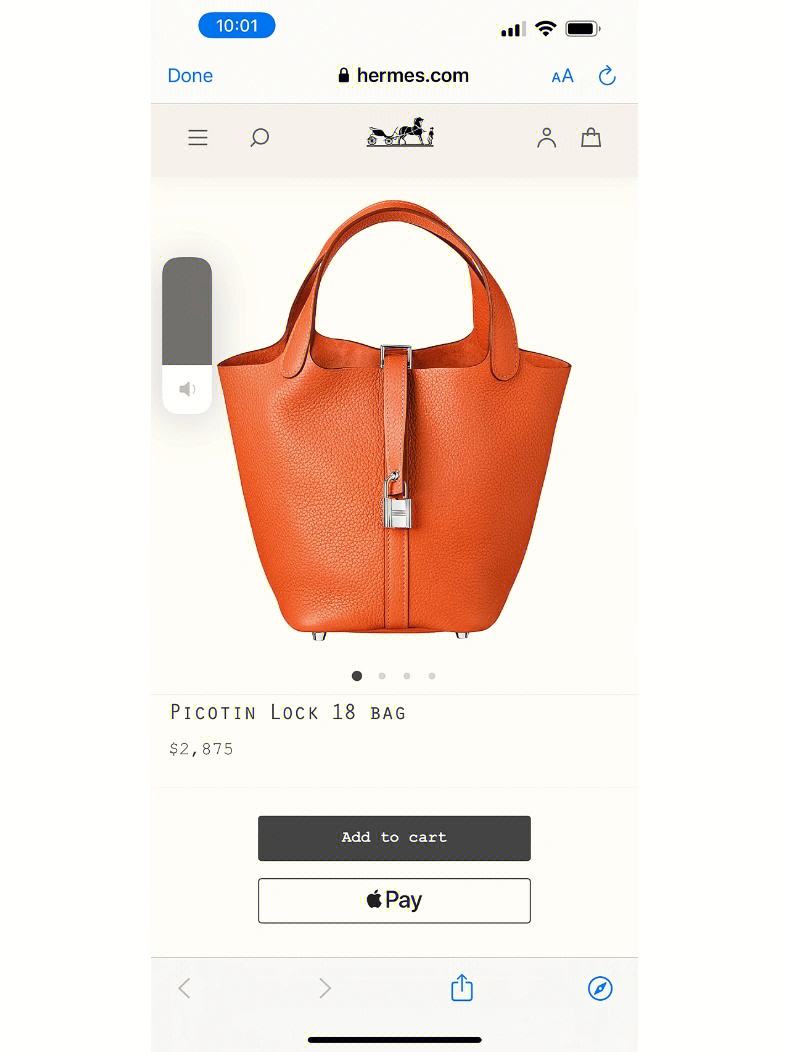Tap Done to close the browser
This screenshot has height=1052, width=789.
[190, 76]
